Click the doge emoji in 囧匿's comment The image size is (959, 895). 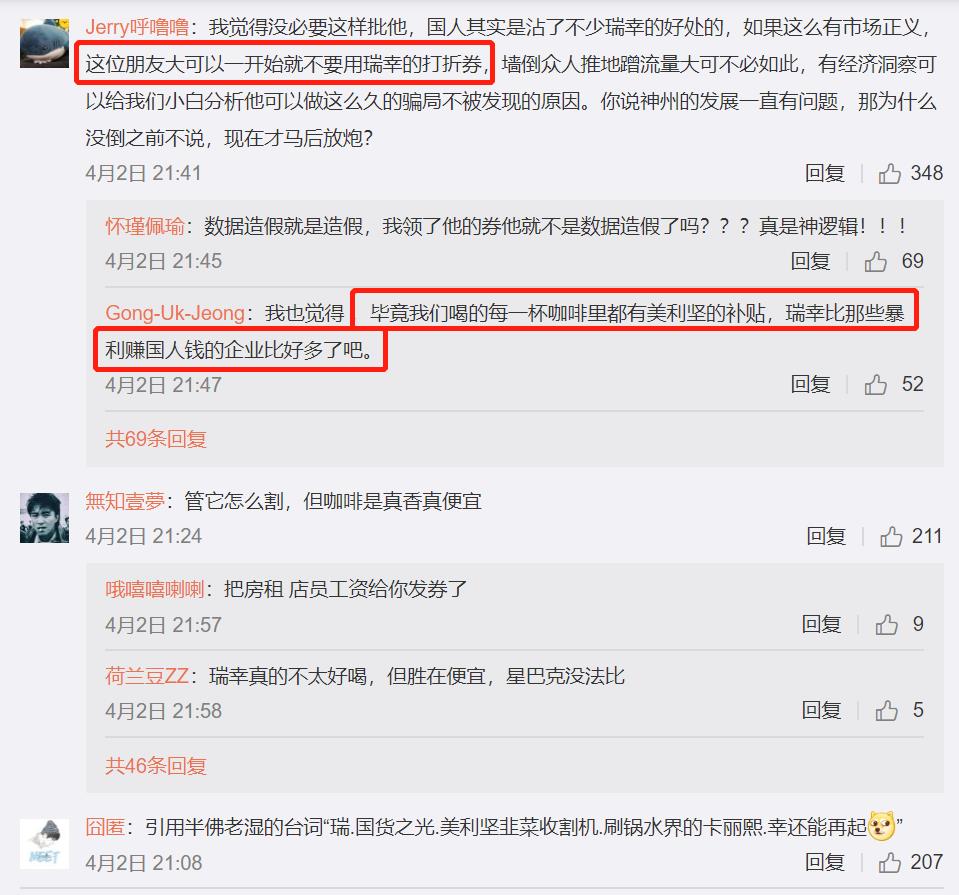[882, 826]
